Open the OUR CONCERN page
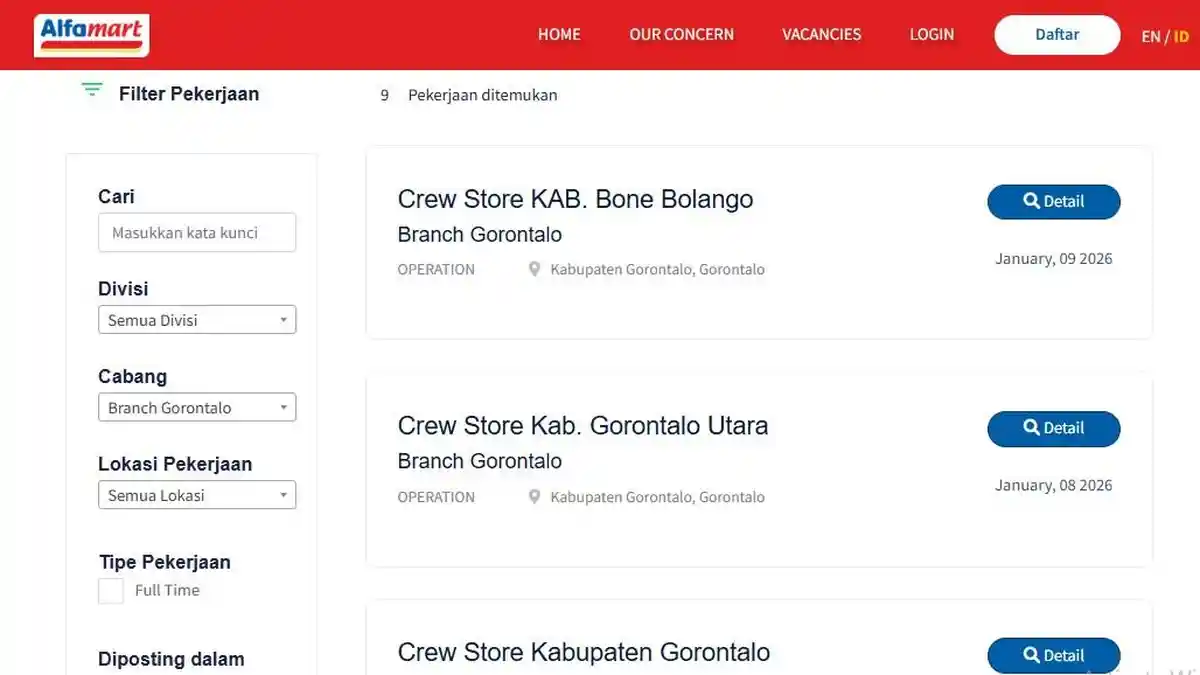This screenshot has height=675, width=1200. [681, 34]
